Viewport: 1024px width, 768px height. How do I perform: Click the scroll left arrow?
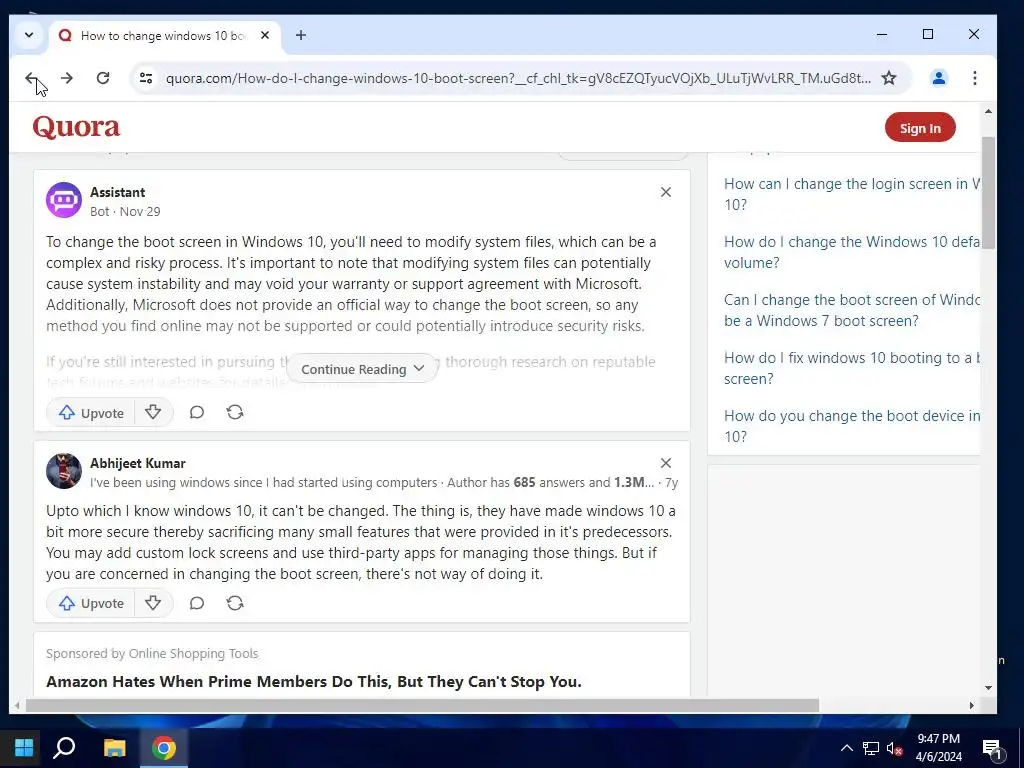[16, 705]
